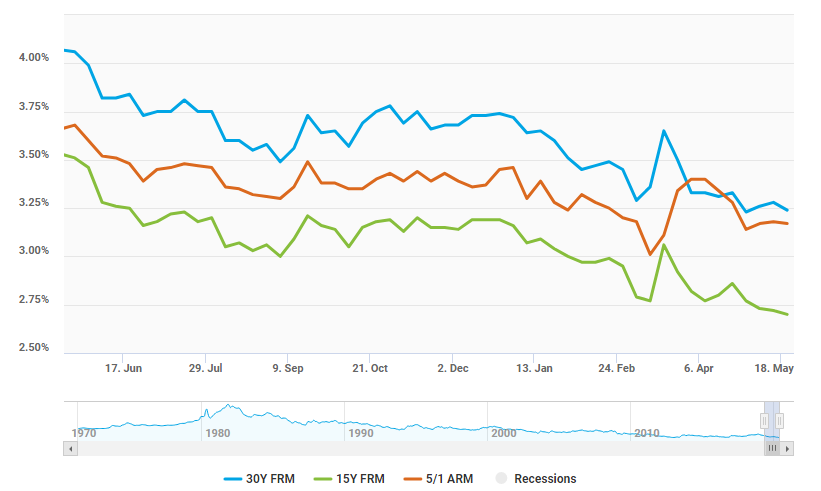The height and width of the screenshot is (491, 821).
Task: Click the 2010 label in navigator
Action: pyautogui.click(x=647, y=433)
